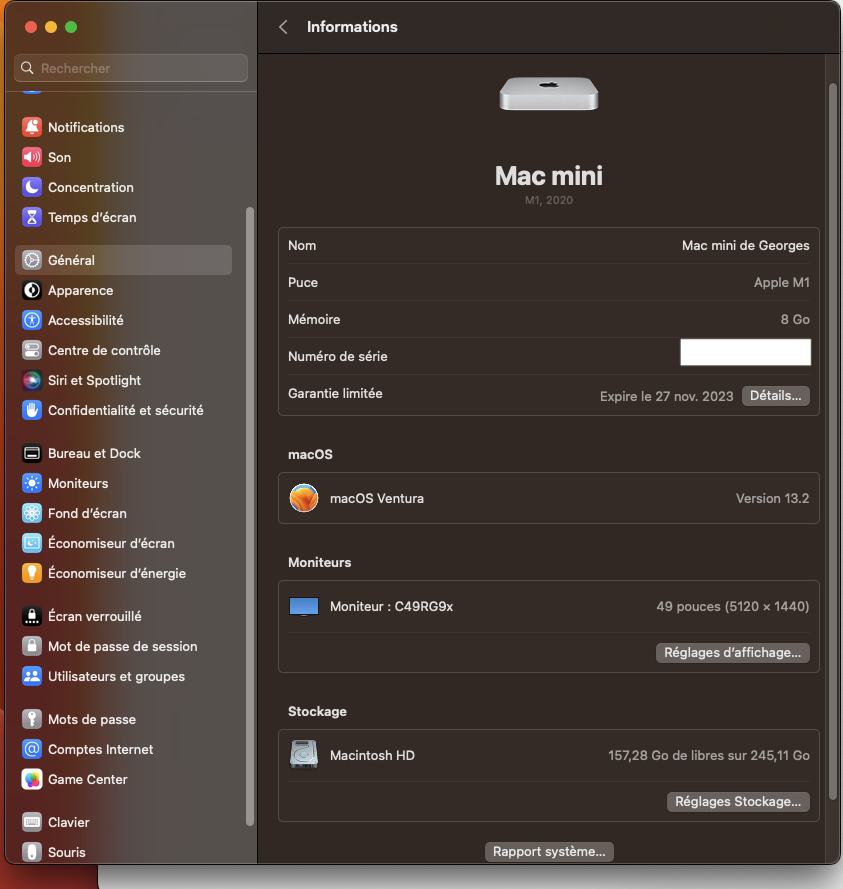The width and height of the screenshot is (843, 889).
Task: Go back with the chevron arrow
Action: 283,27
